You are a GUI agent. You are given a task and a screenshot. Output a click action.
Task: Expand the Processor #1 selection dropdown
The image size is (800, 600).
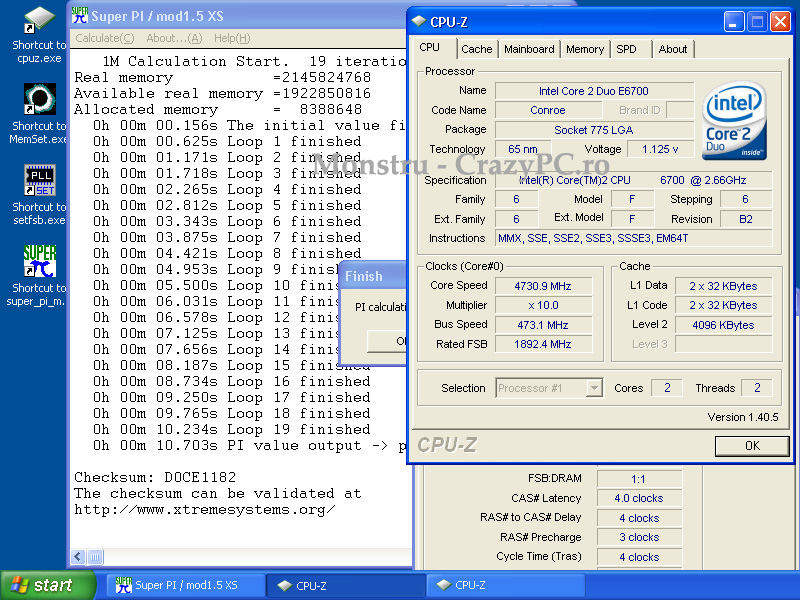[594, 388]
